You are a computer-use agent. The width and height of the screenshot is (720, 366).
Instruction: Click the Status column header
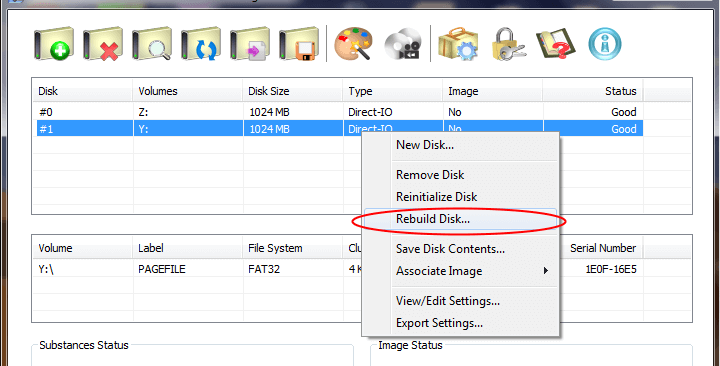pyautogui.click(x=593, y=91)
